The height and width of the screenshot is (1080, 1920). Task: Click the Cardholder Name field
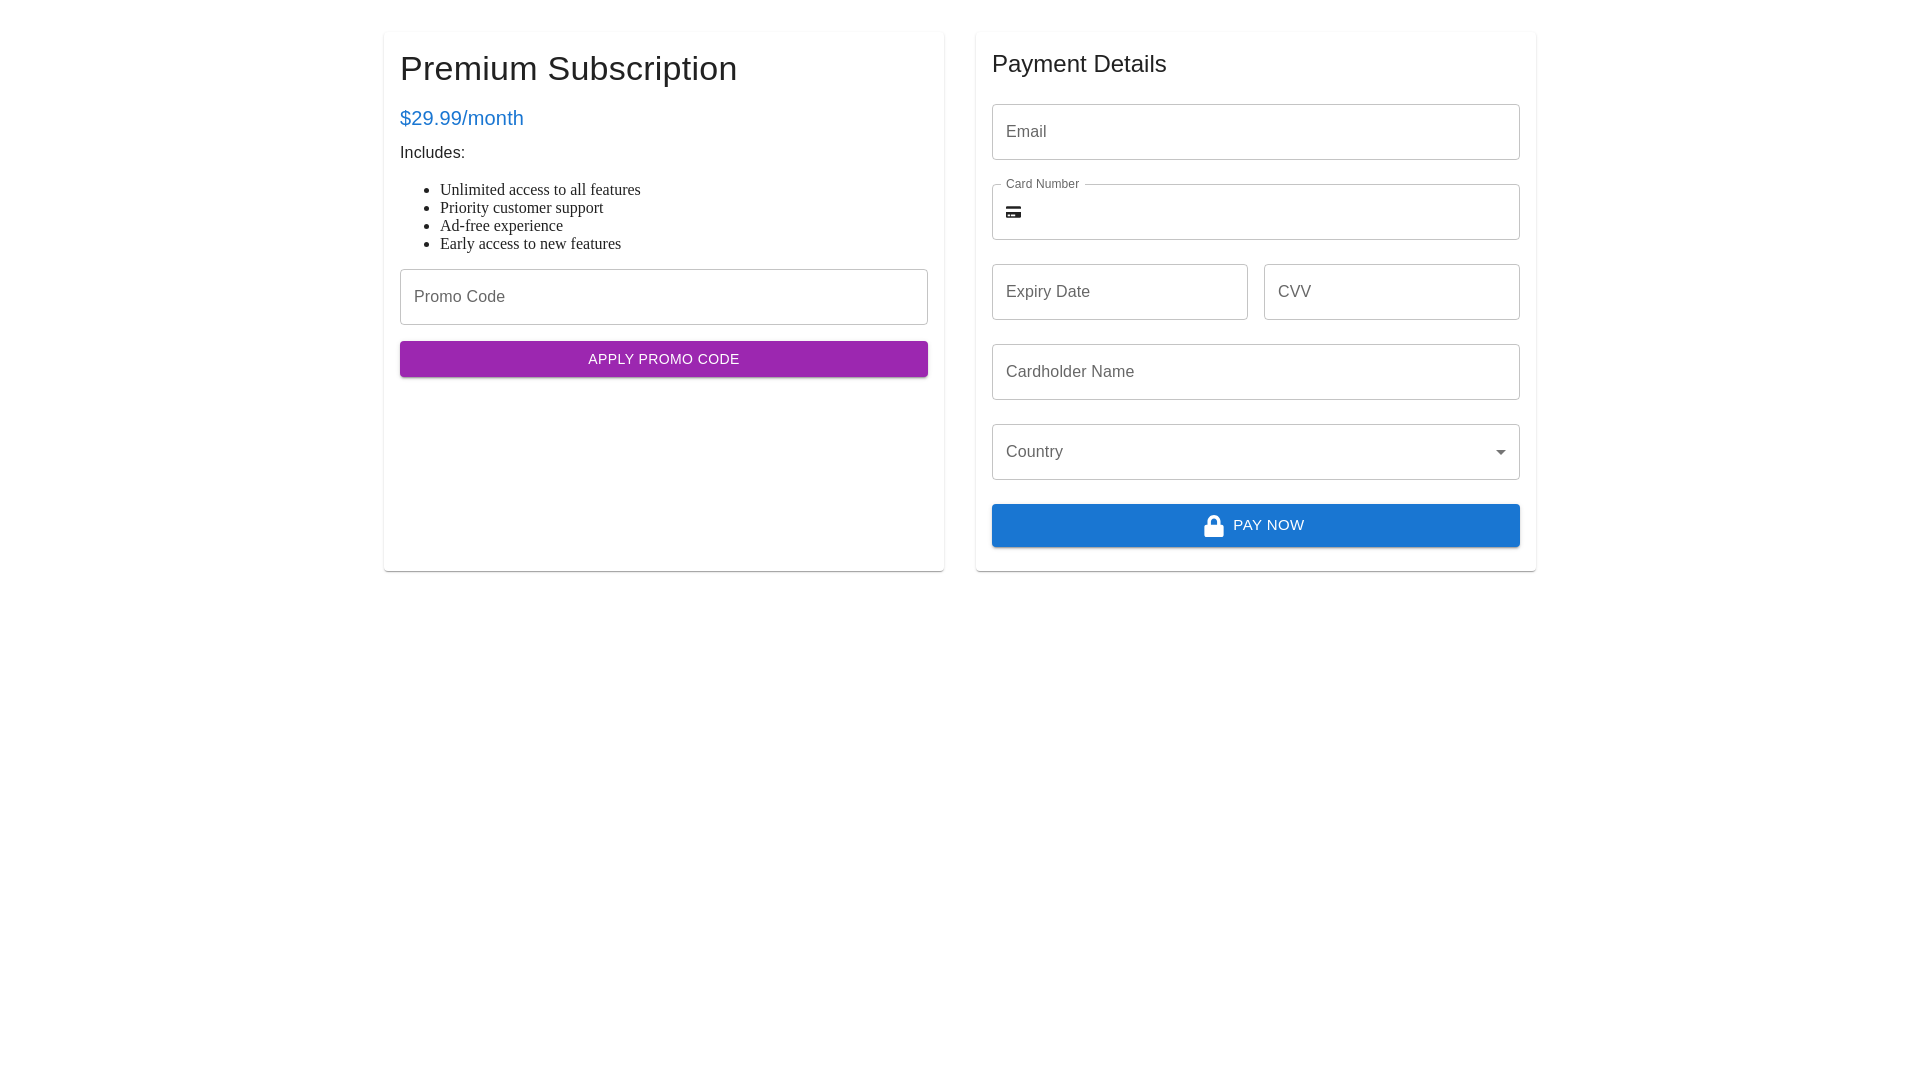pos(1255,372)
